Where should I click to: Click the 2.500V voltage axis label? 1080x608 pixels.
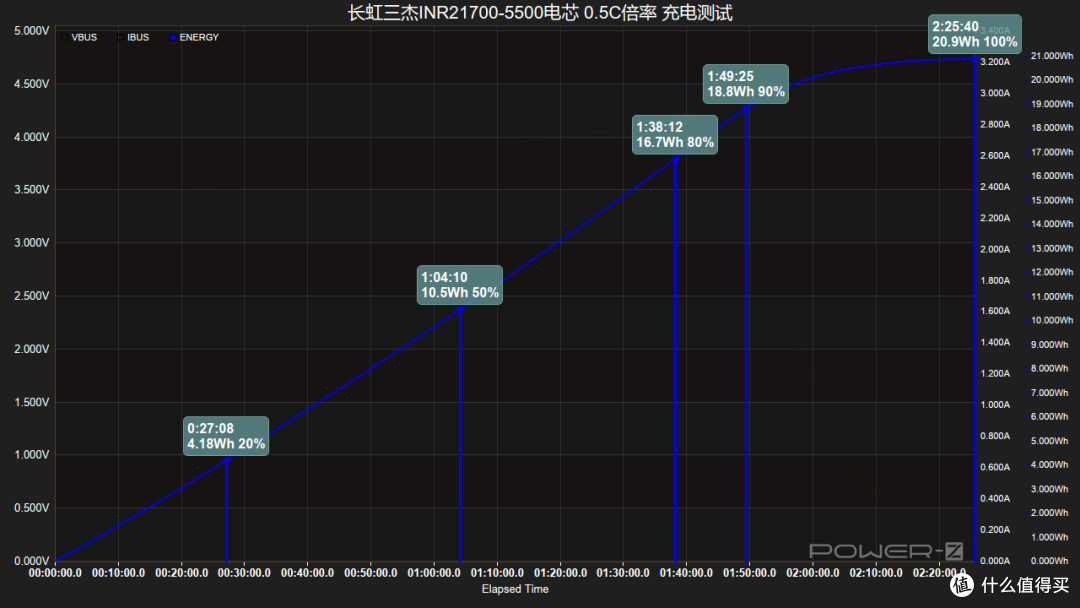point(32,295)
